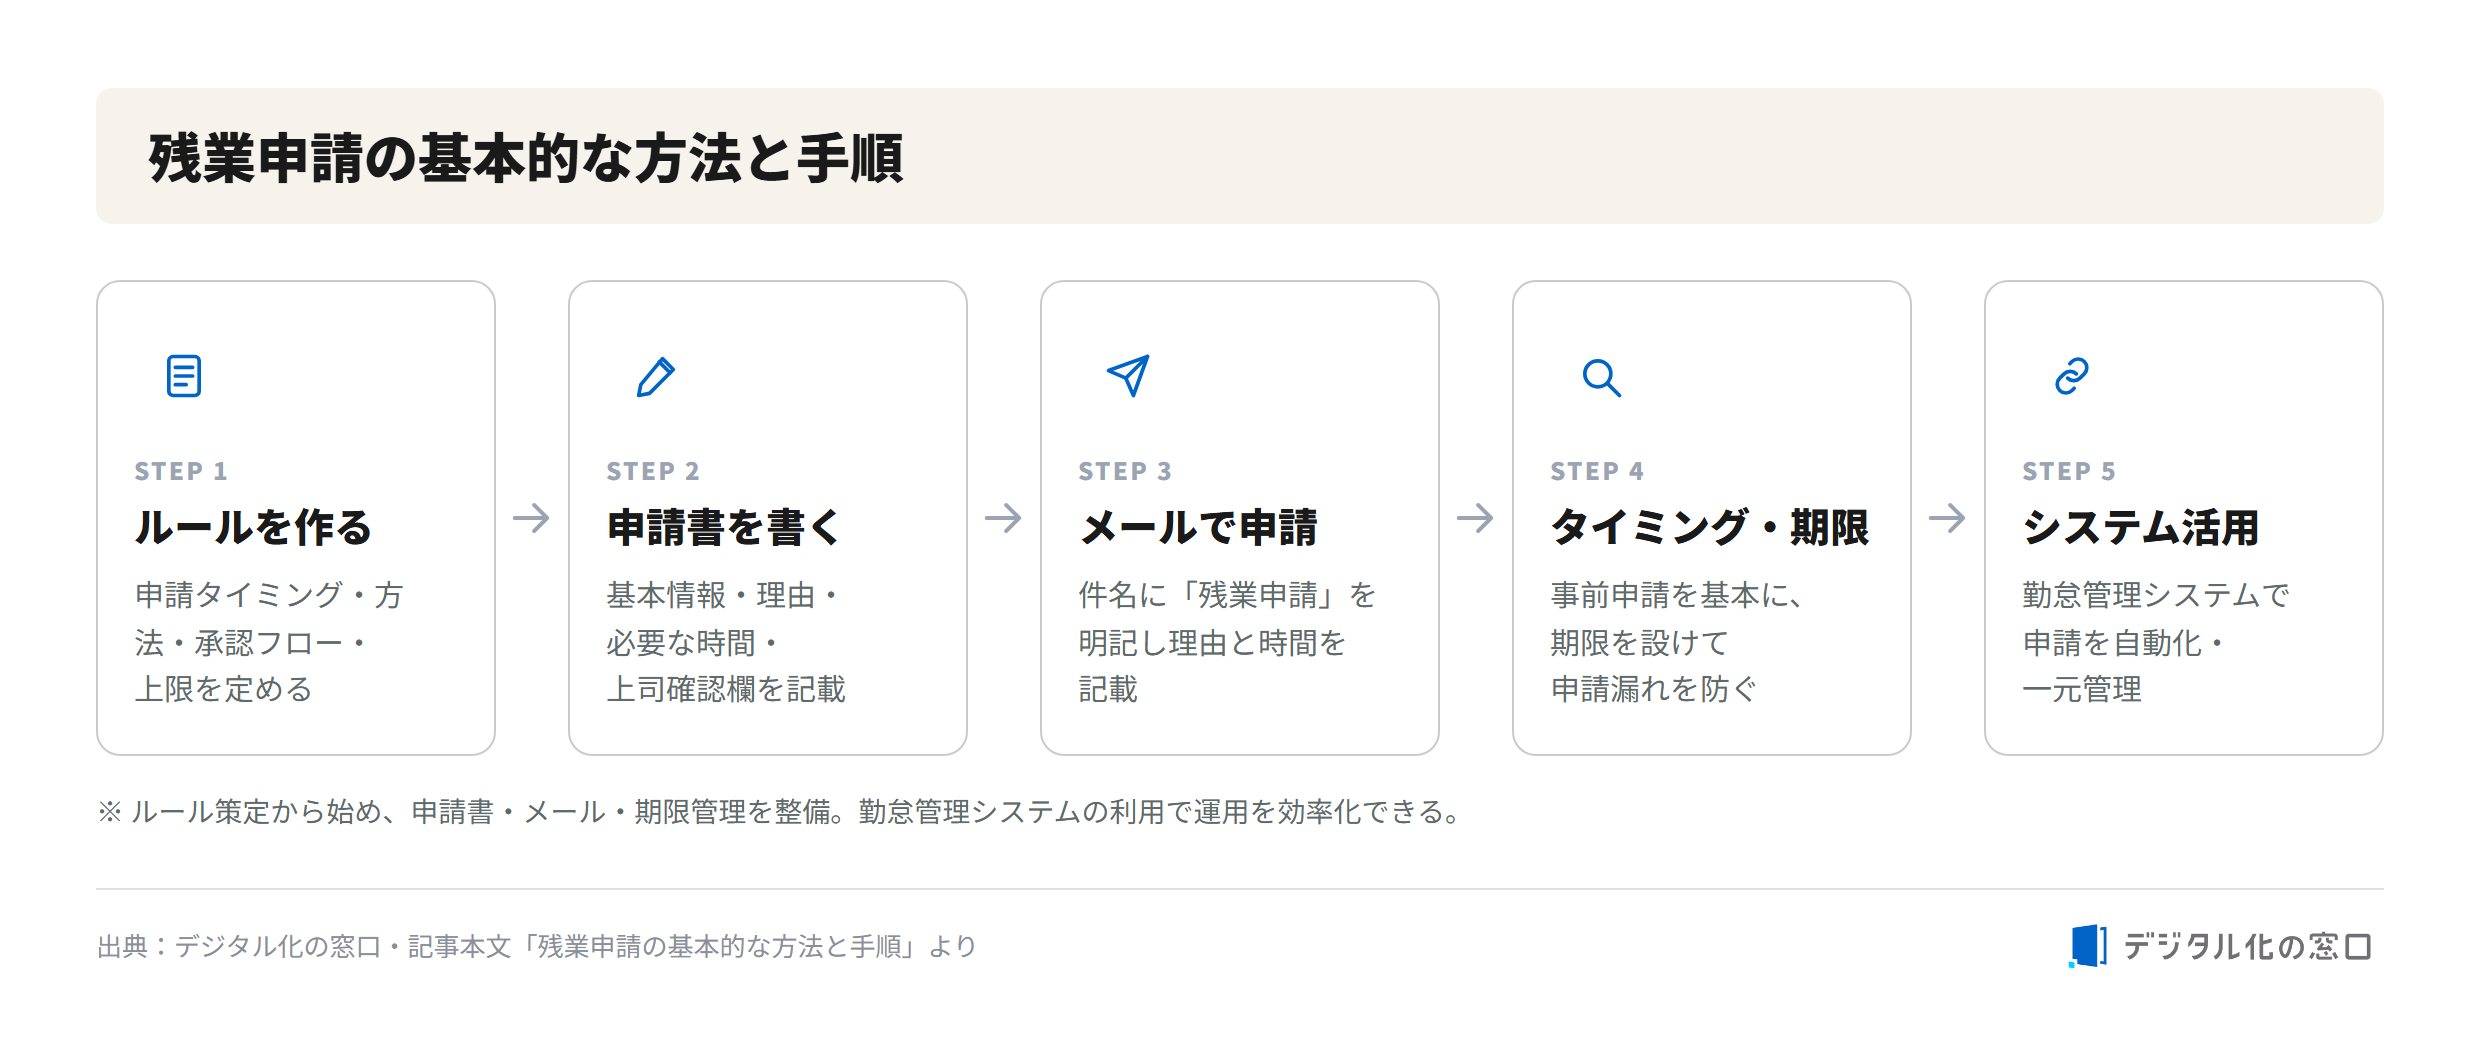Click the 出典 source citation text
This screenshot has width=2480, height=1062.
click(x=537, y=946)
